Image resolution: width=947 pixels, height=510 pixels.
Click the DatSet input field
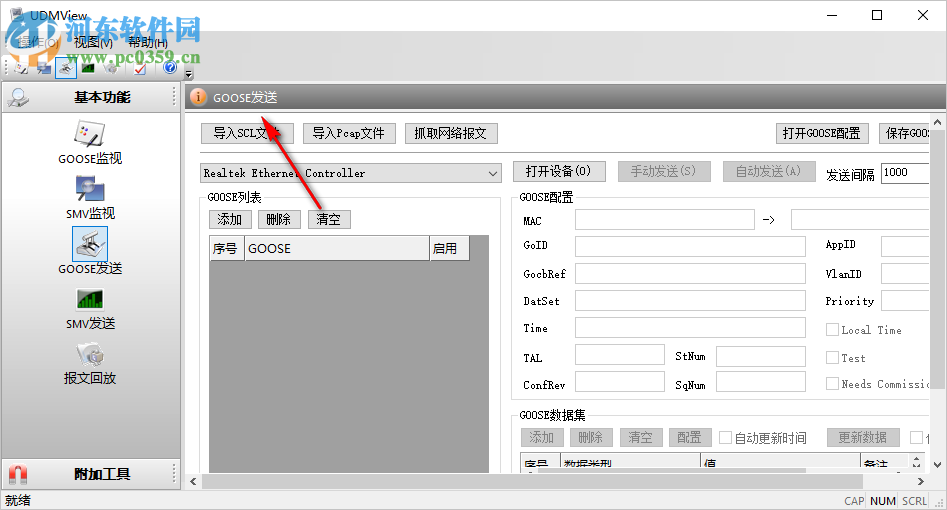coord(690,300)
